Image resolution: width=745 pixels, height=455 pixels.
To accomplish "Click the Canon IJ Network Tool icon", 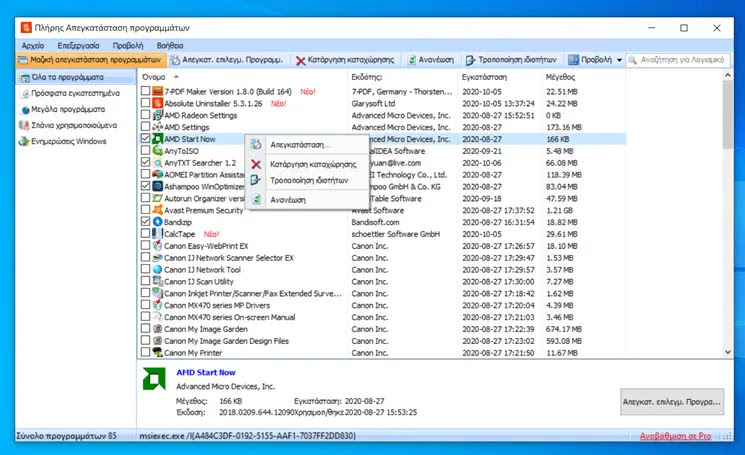I will (x=158, y=269).
